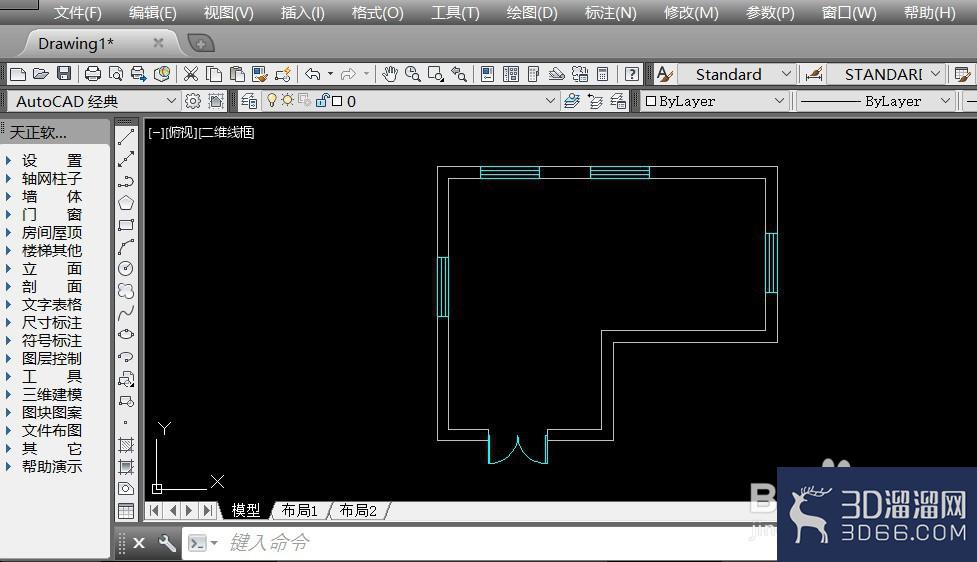Image resolution: width=977 pixels, height=562 pixels.
Task: Select the Rectangle tool
Action: 126,225
